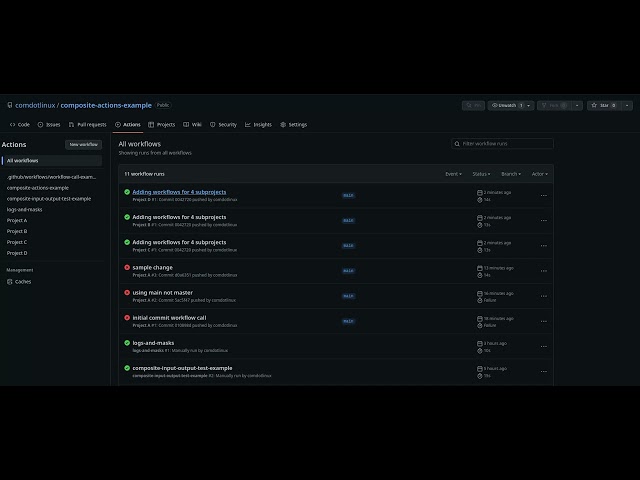Click the Unwatch button
This screenshot has height=480, width=640.
tap(506, 105)
